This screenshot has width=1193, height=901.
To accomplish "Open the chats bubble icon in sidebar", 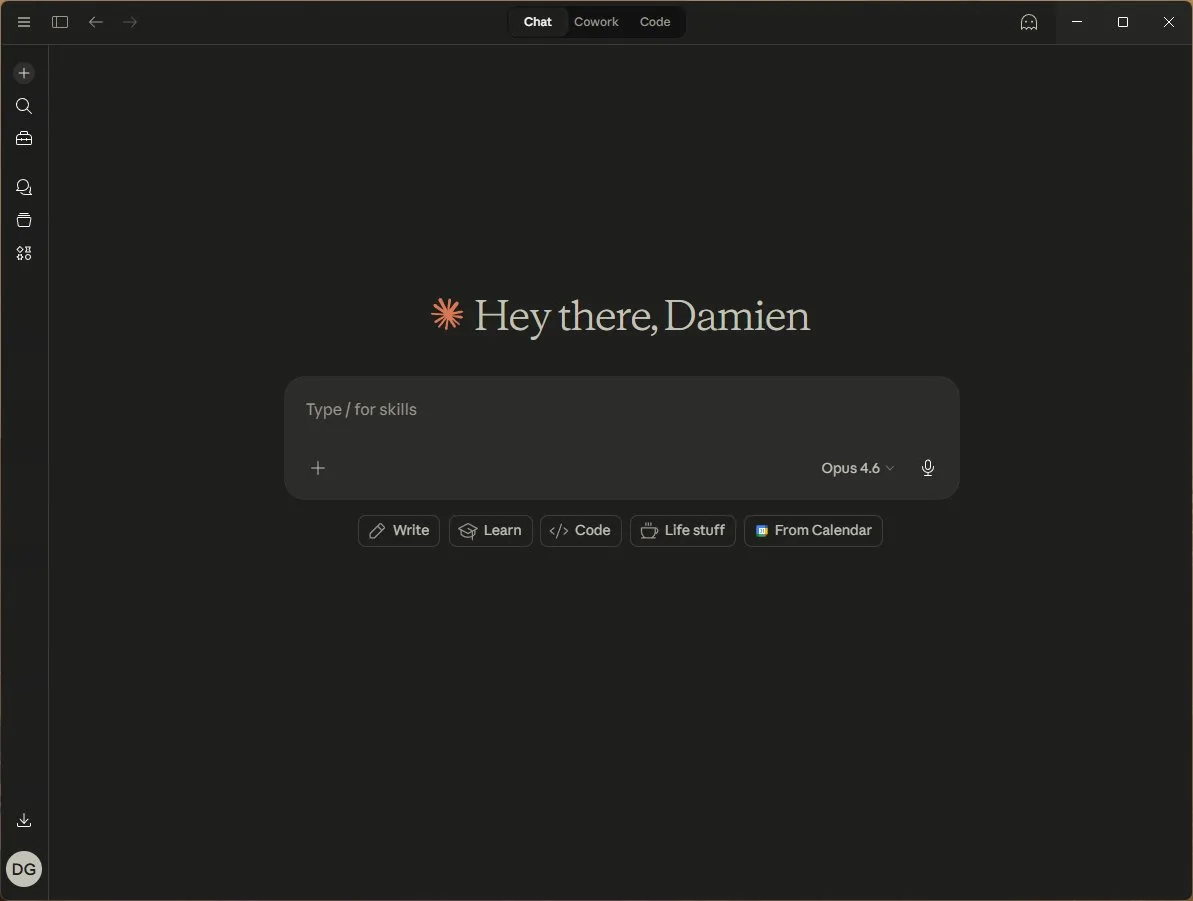I will point(24,187).
